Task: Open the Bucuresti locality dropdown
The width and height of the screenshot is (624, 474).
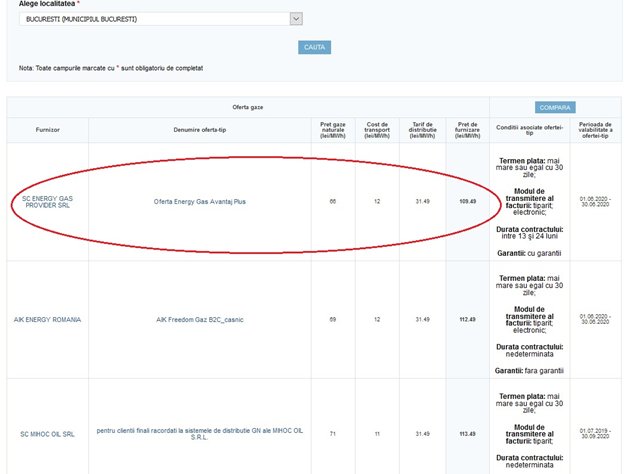Action: click(x=150, y=19)
